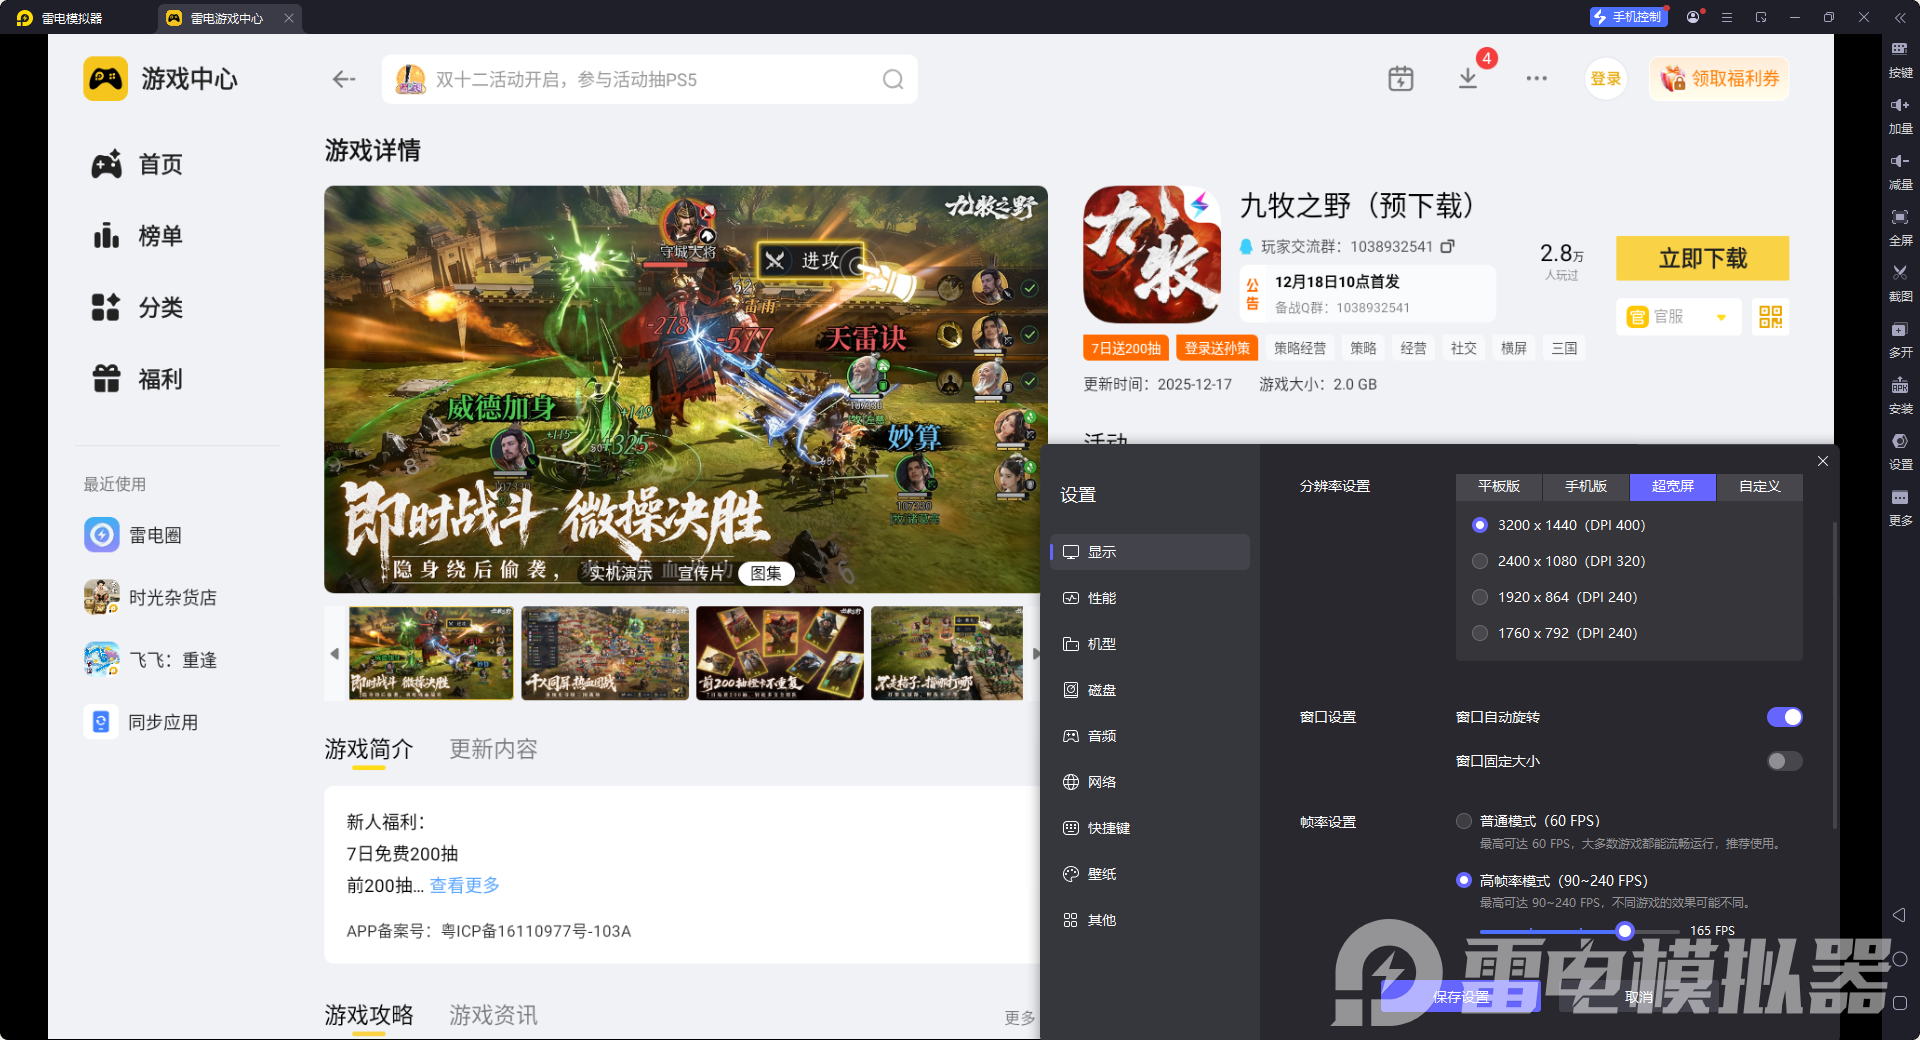Image resolution: width=1920 pixels, height=1040 pixels.
Task: Click the back arrow beside search bar
Action: coord(344,80)
